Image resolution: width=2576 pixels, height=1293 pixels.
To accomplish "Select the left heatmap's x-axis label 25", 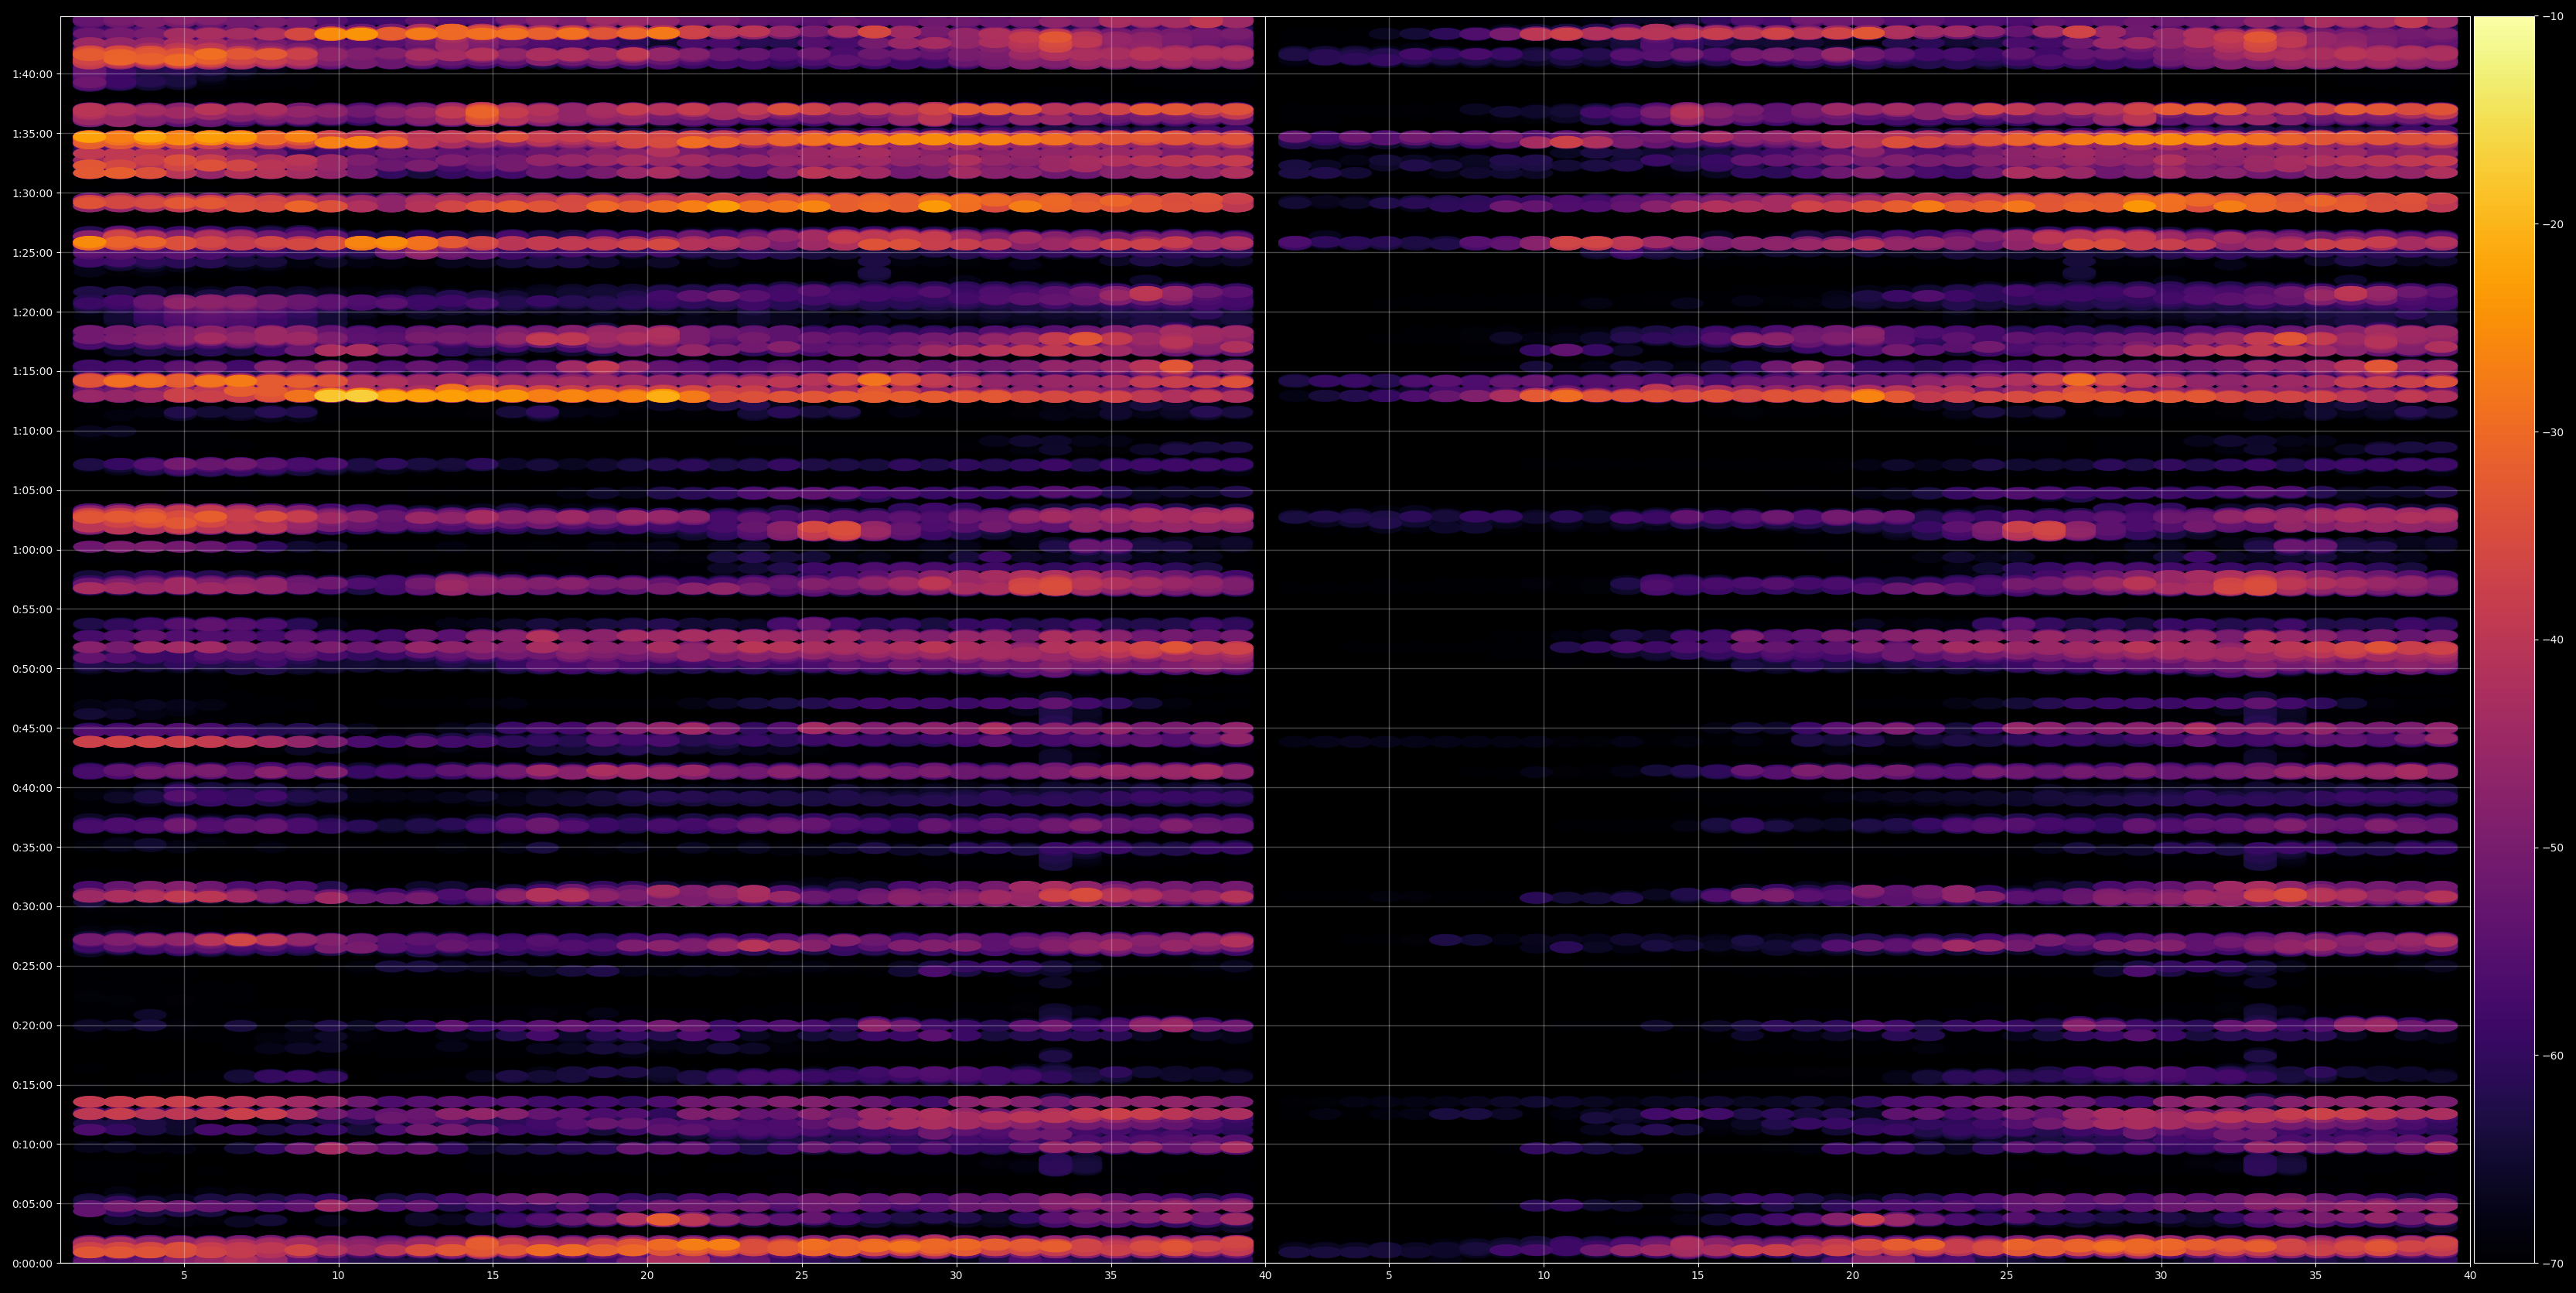I will pyautogui.click(x=802, y=1276).
